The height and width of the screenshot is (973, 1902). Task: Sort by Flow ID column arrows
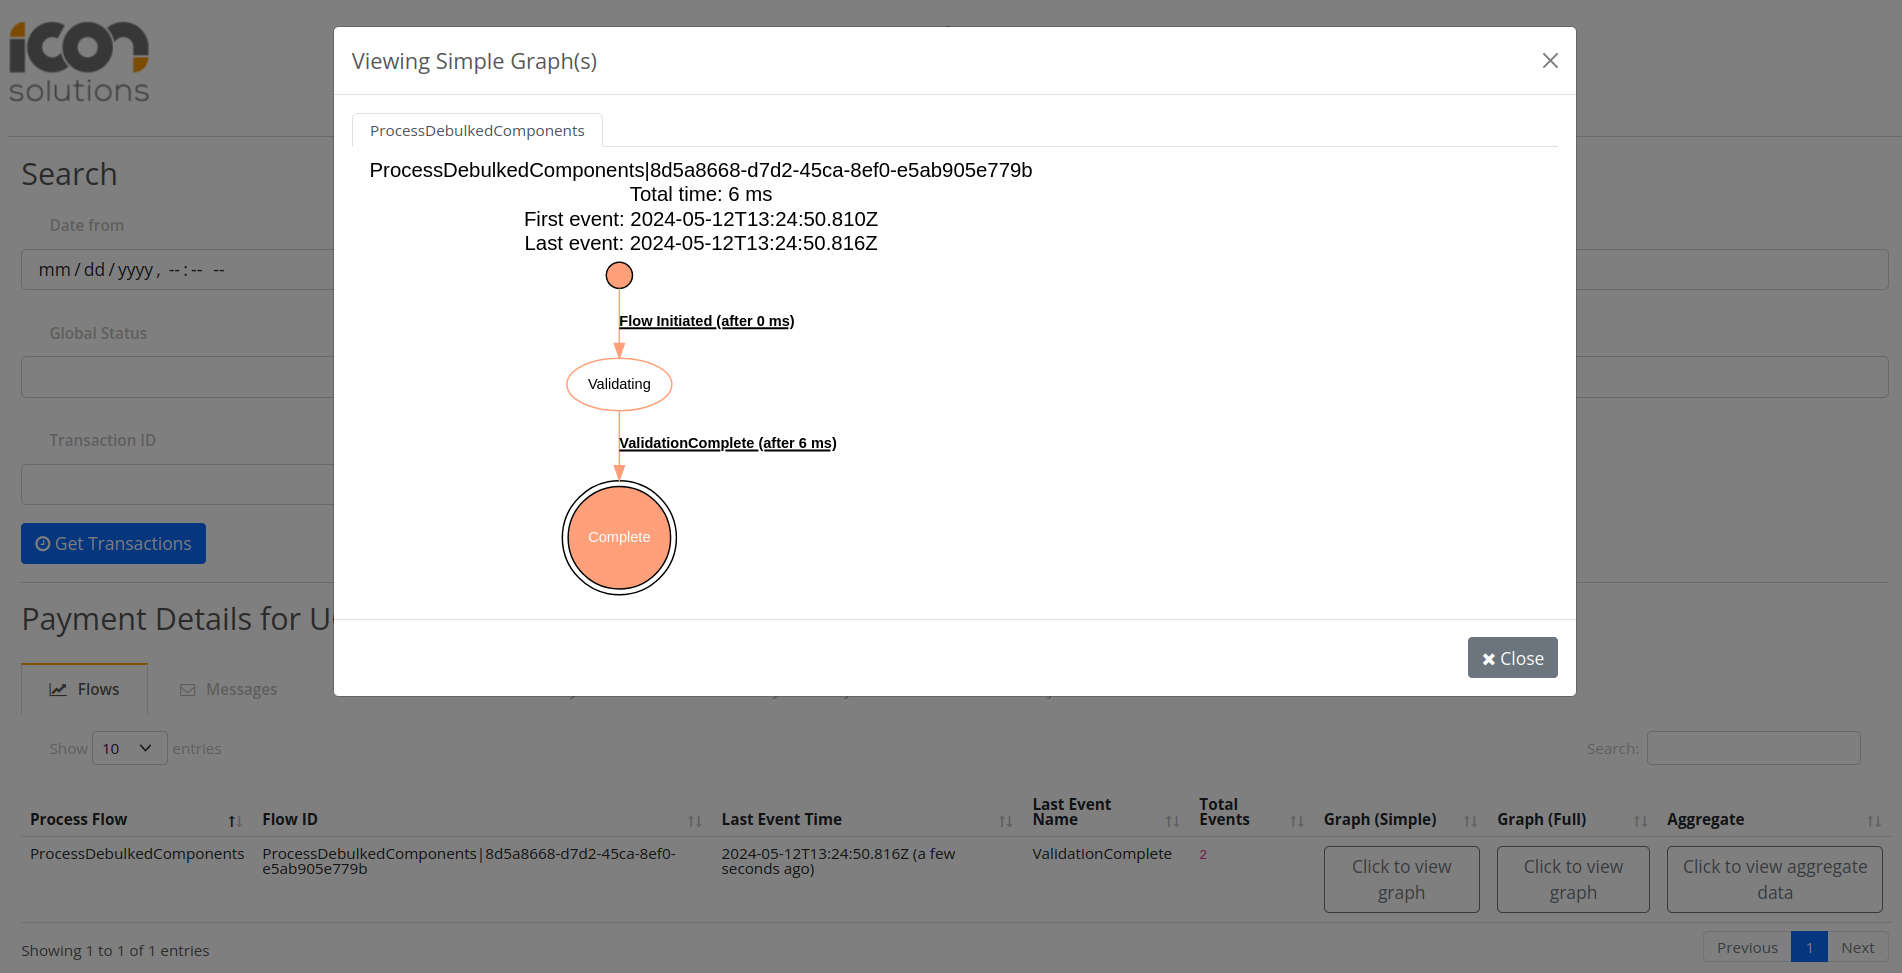click(x=694, y=821)
